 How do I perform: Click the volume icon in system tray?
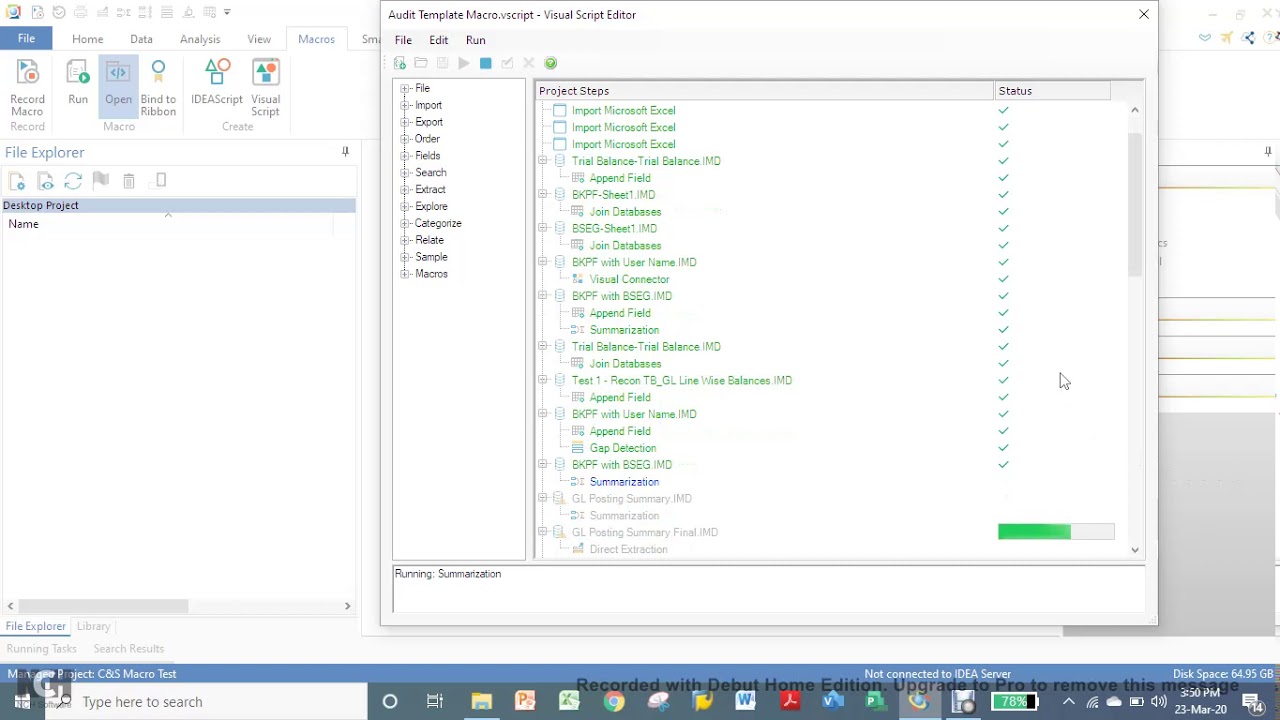pyautogui.click(x=1159, y=701)
